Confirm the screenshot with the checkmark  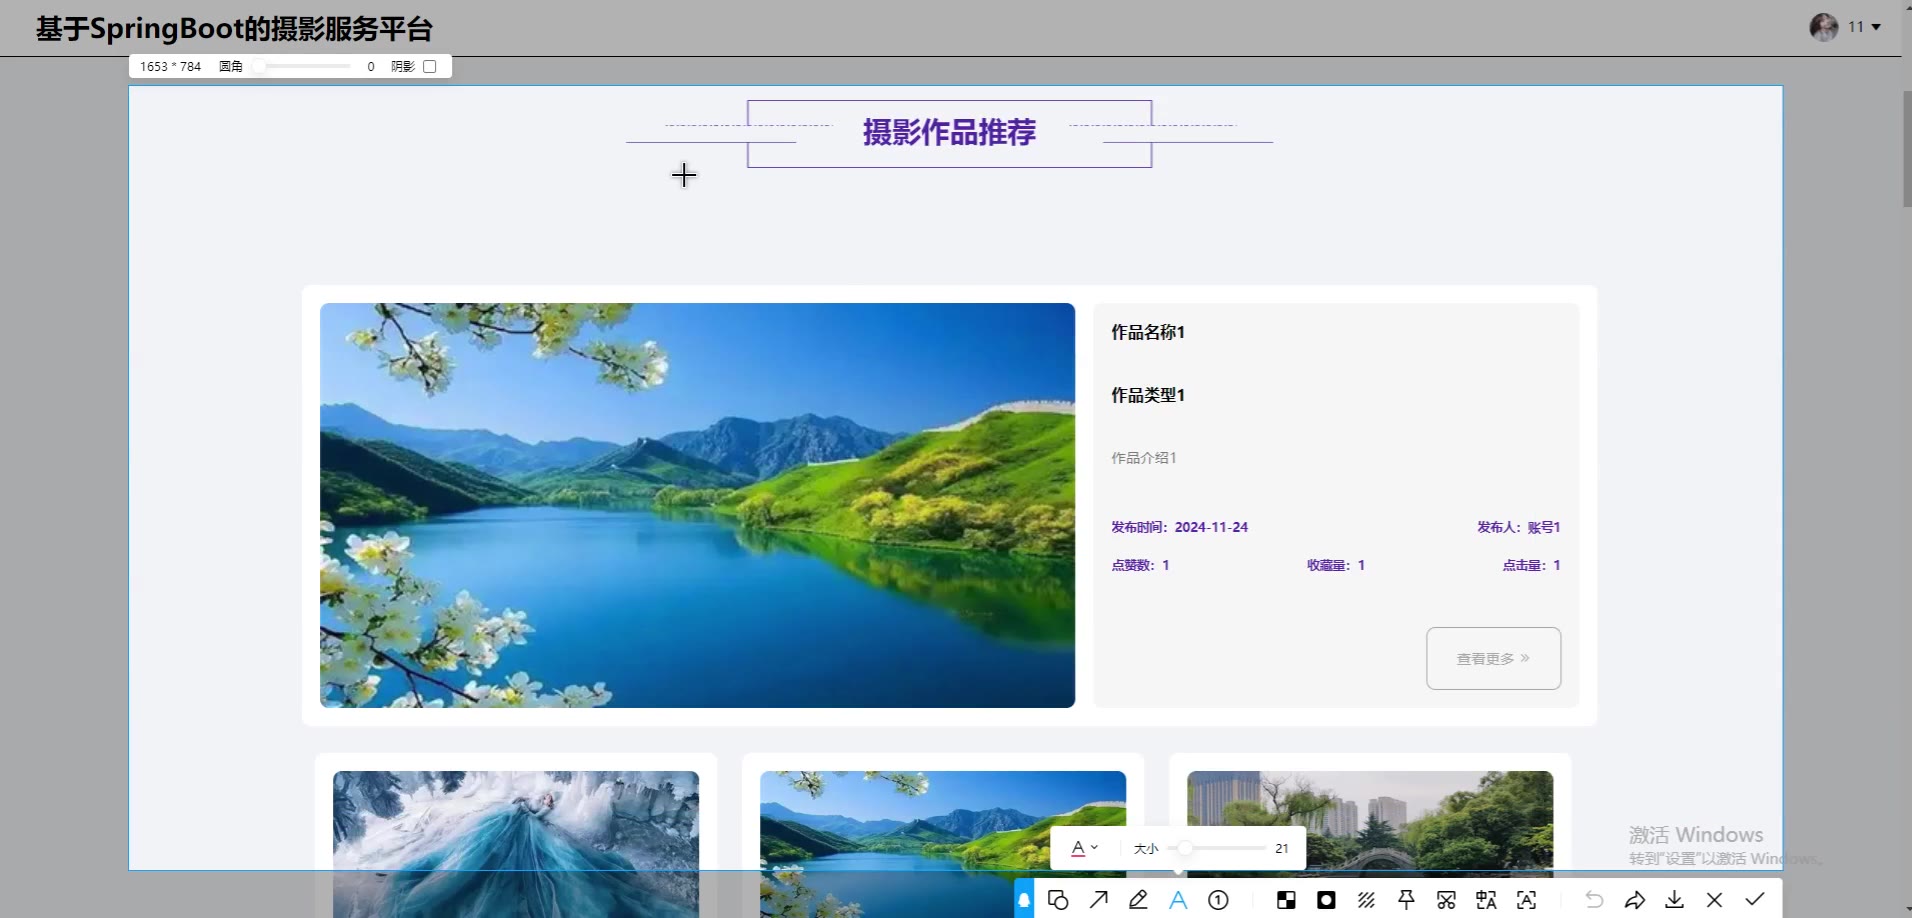1754,900
